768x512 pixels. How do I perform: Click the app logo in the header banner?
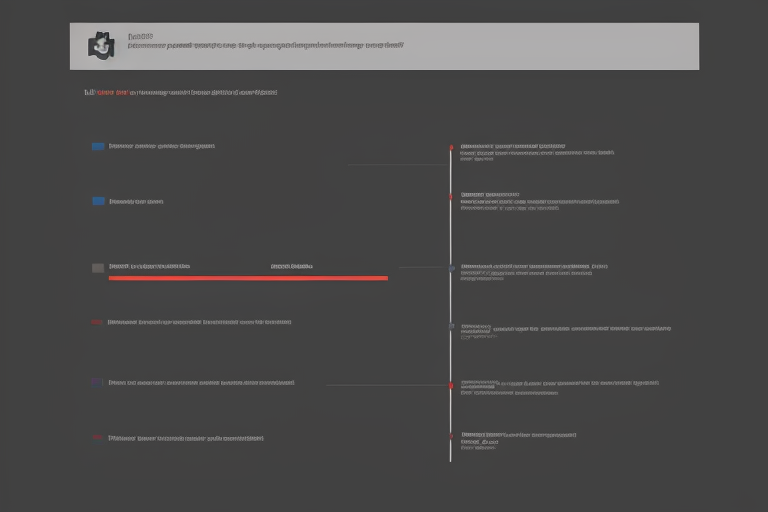tap(101, 45)
